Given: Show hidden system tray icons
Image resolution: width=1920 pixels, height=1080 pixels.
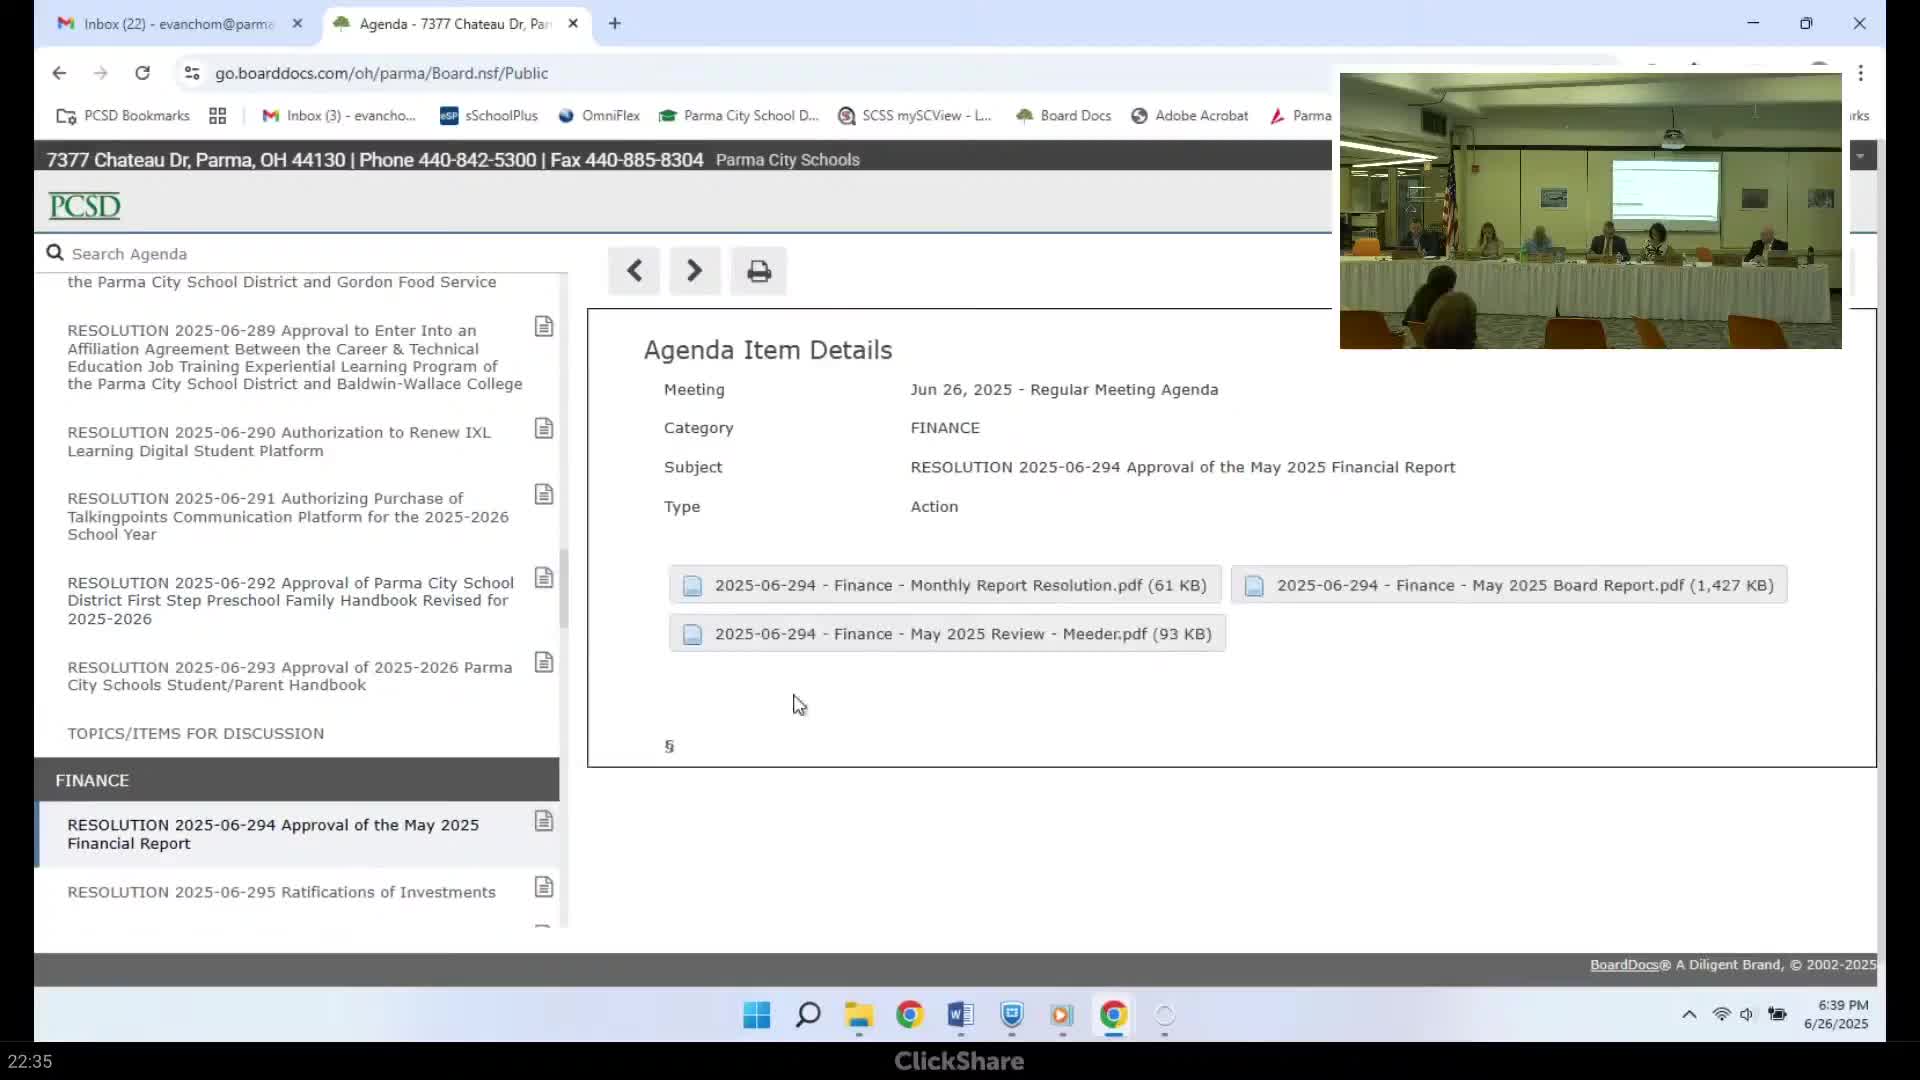Looking at the screenshot, I should point(1689,1014).
